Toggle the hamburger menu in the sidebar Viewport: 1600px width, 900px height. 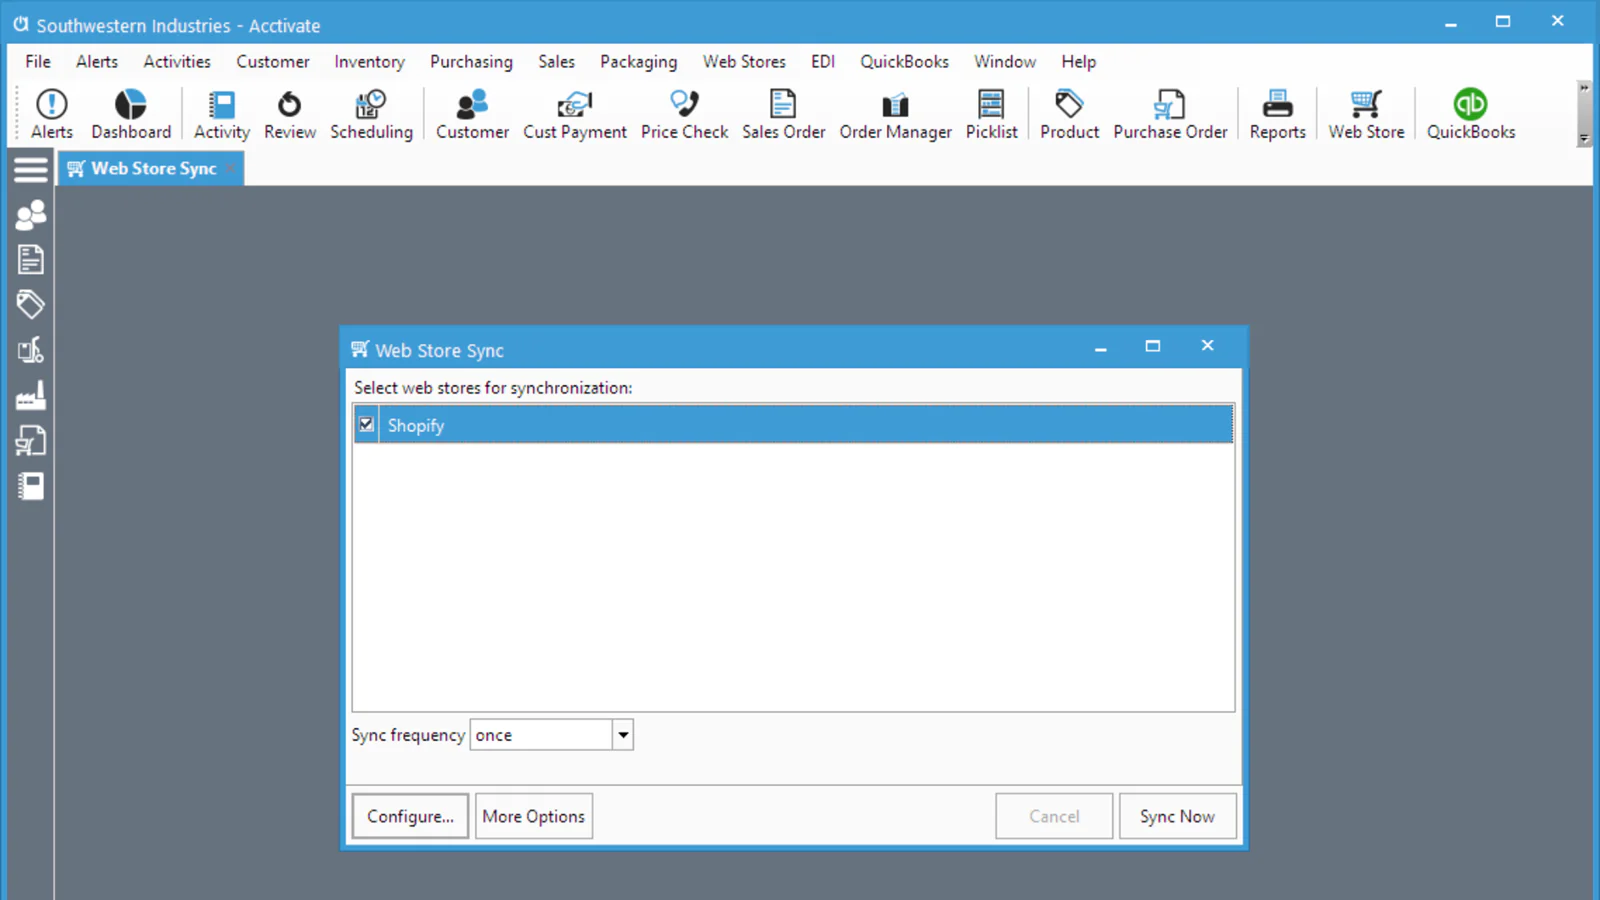pos(31,169)
